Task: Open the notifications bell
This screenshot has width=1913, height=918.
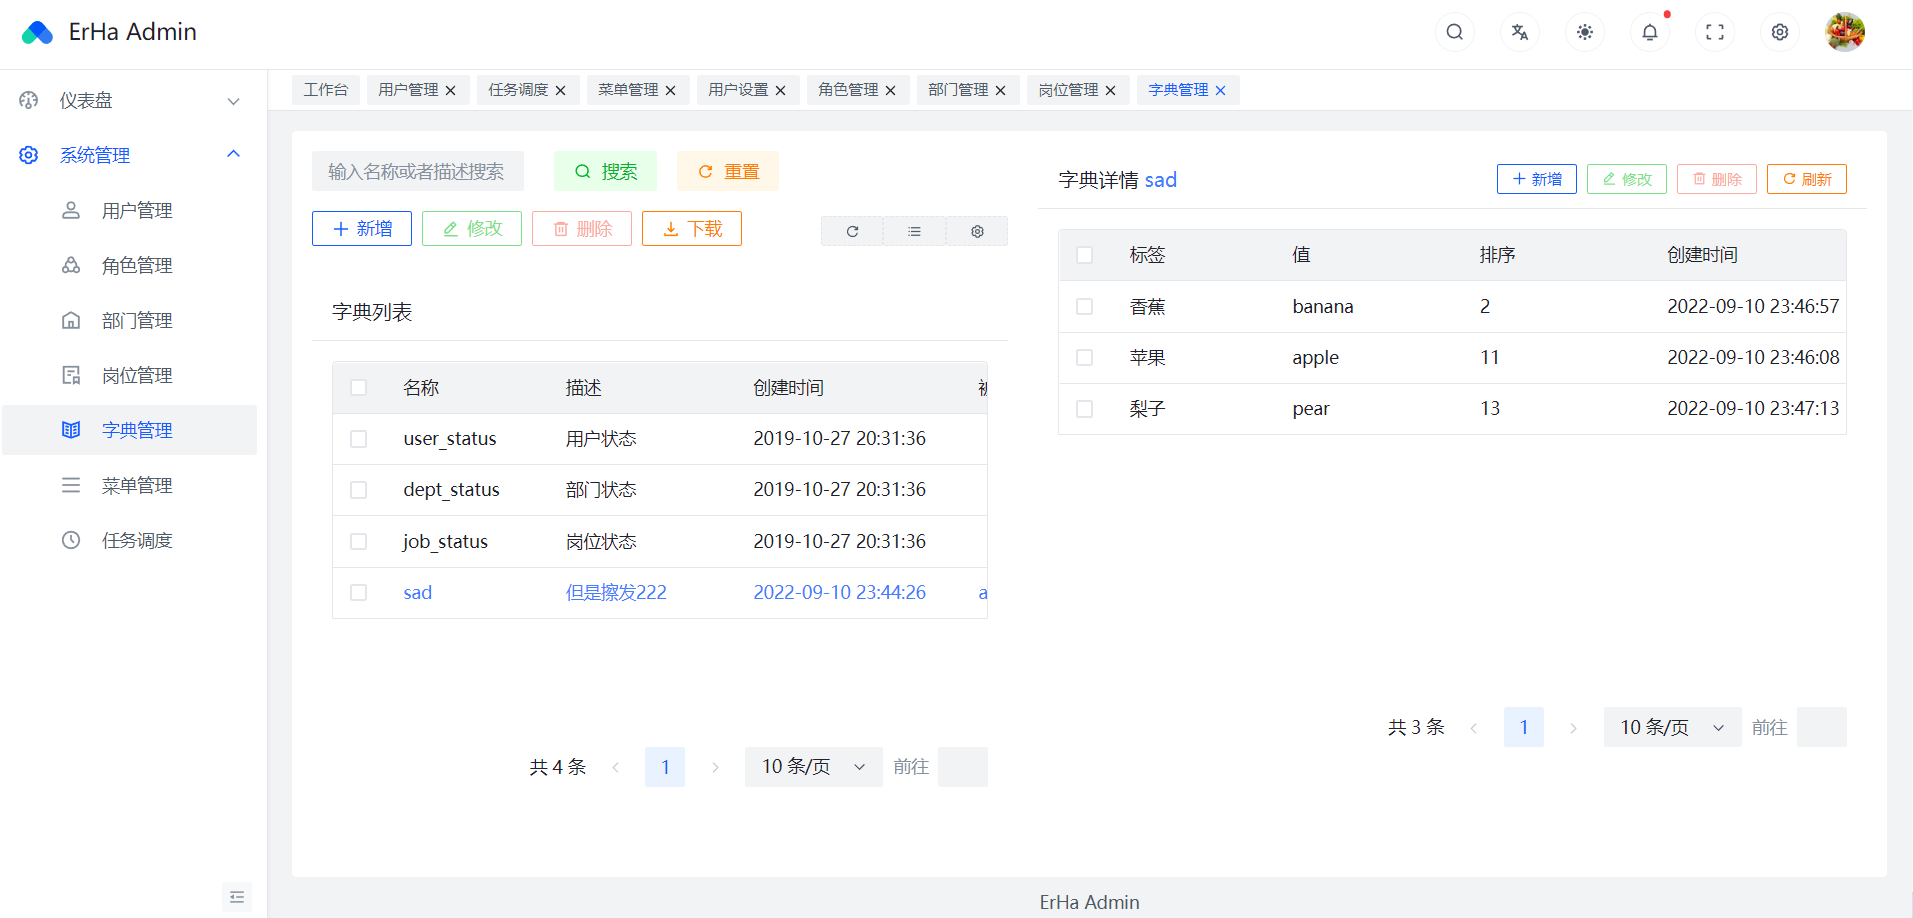Action: click(x=1650, y=32)
